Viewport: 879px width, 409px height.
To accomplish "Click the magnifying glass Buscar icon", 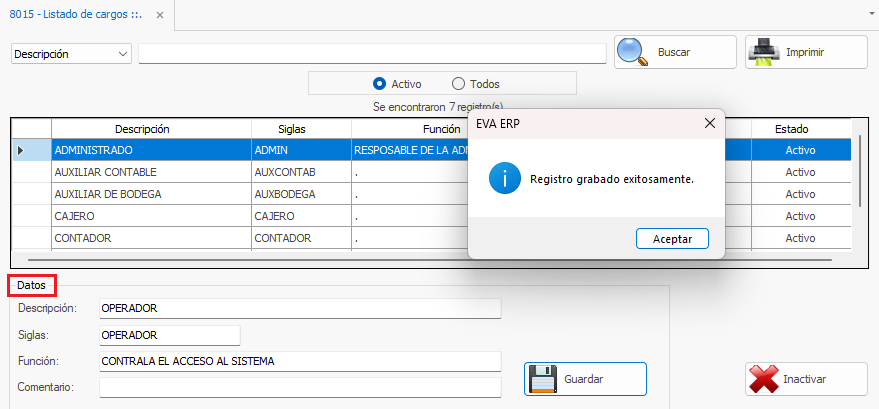I will (x=632, y=52).
